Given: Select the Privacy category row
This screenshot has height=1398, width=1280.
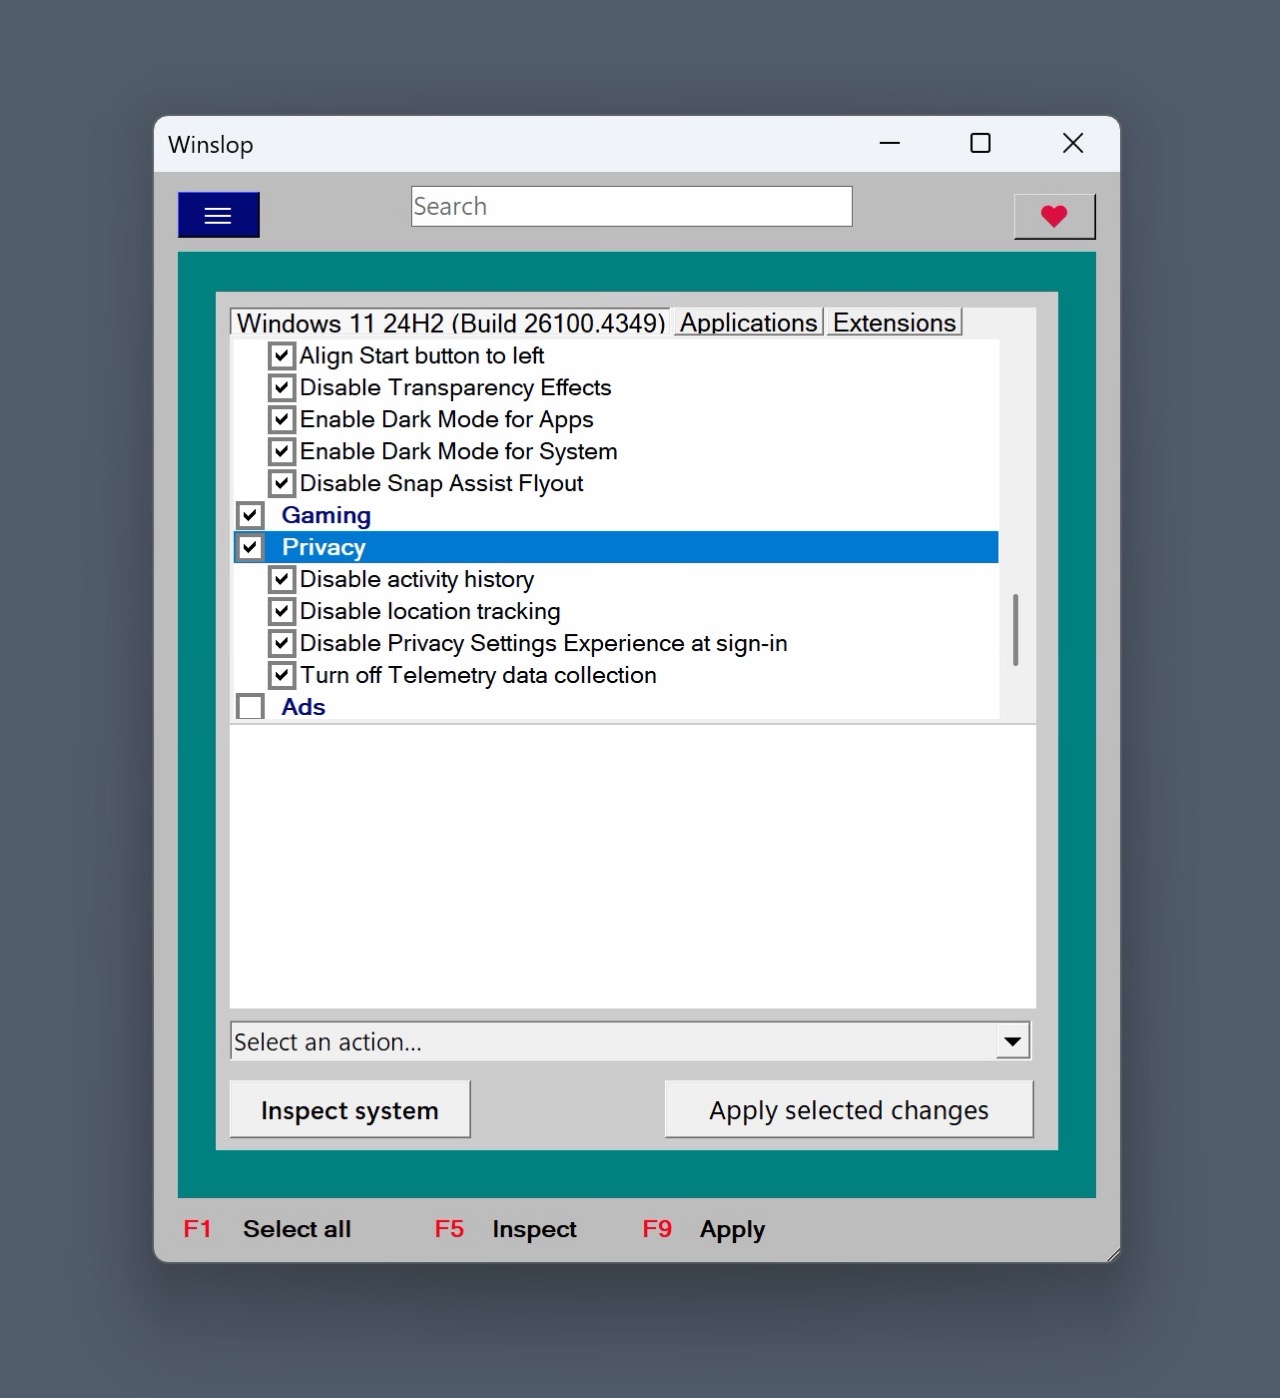Looking at the screenshot, I should pos(324,548).
